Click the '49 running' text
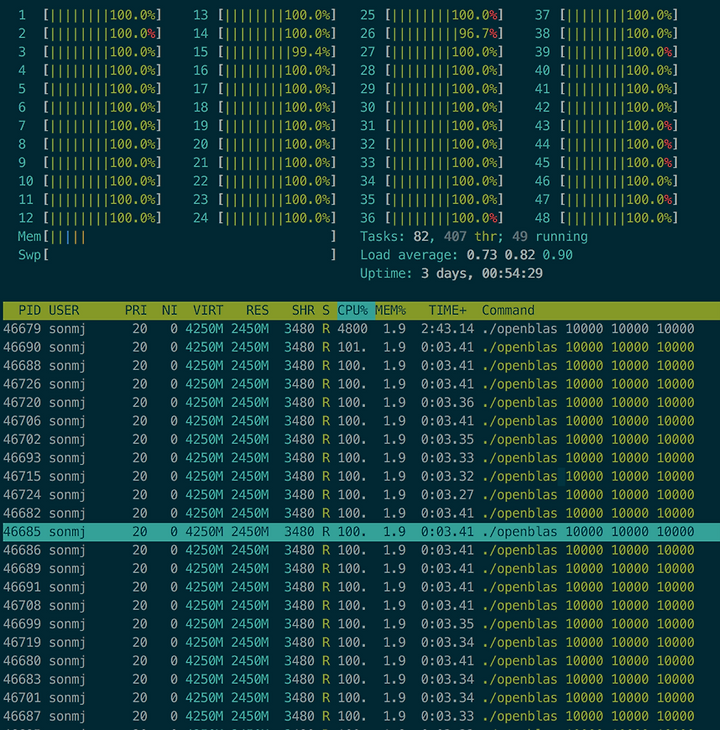Screen dimensions: 720x730 tap(550, 237)
